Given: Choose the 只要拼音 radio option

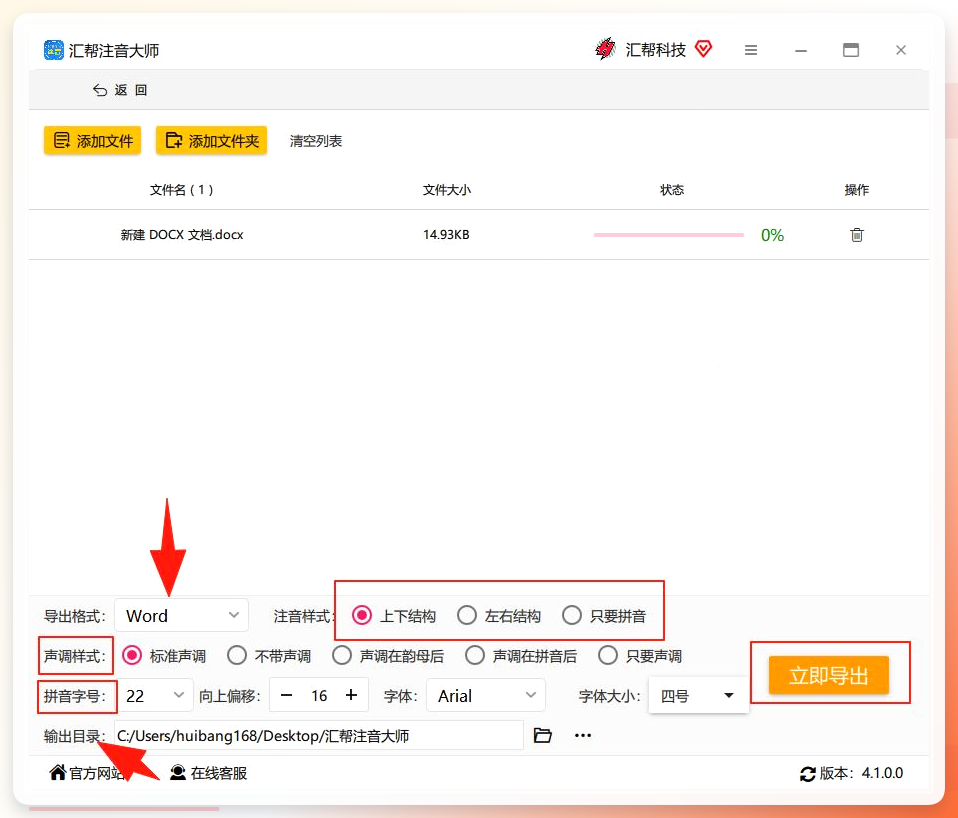Looking at the screenshot, I should (604, 615).
